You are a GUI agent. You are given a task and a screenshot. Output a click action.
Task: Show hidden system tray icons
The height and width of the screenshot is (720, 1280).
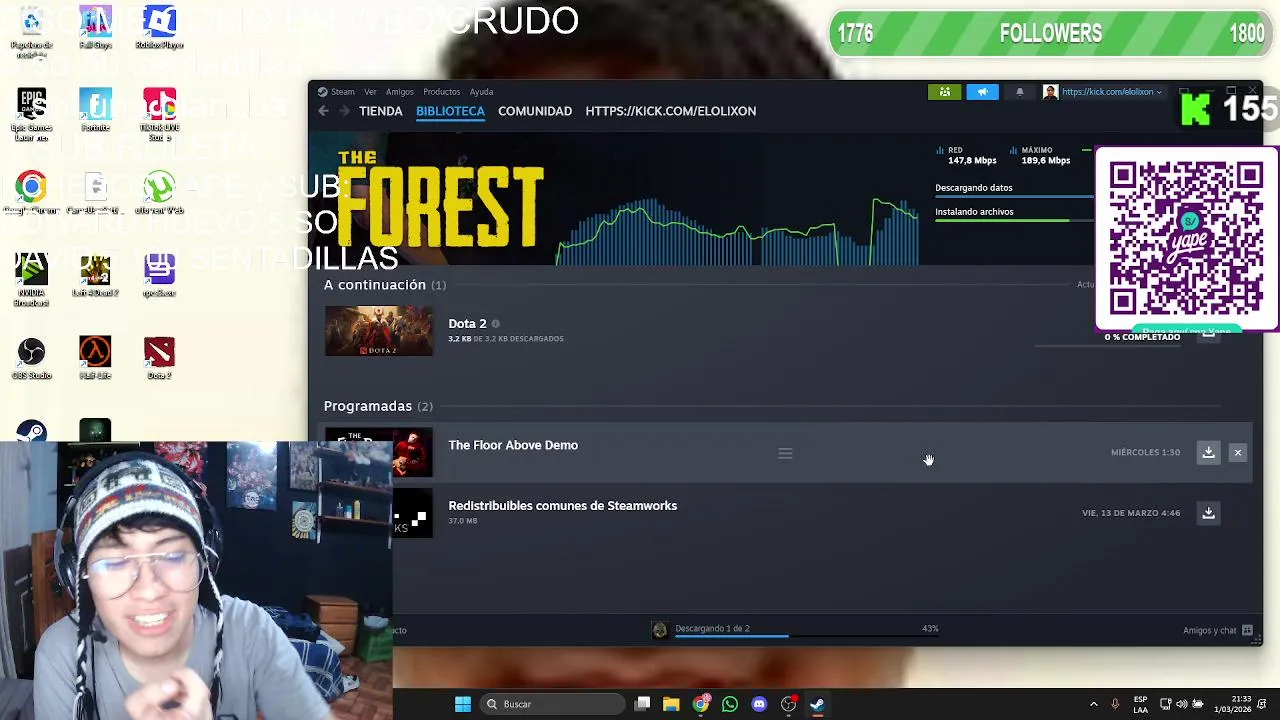click(1093, 704)
